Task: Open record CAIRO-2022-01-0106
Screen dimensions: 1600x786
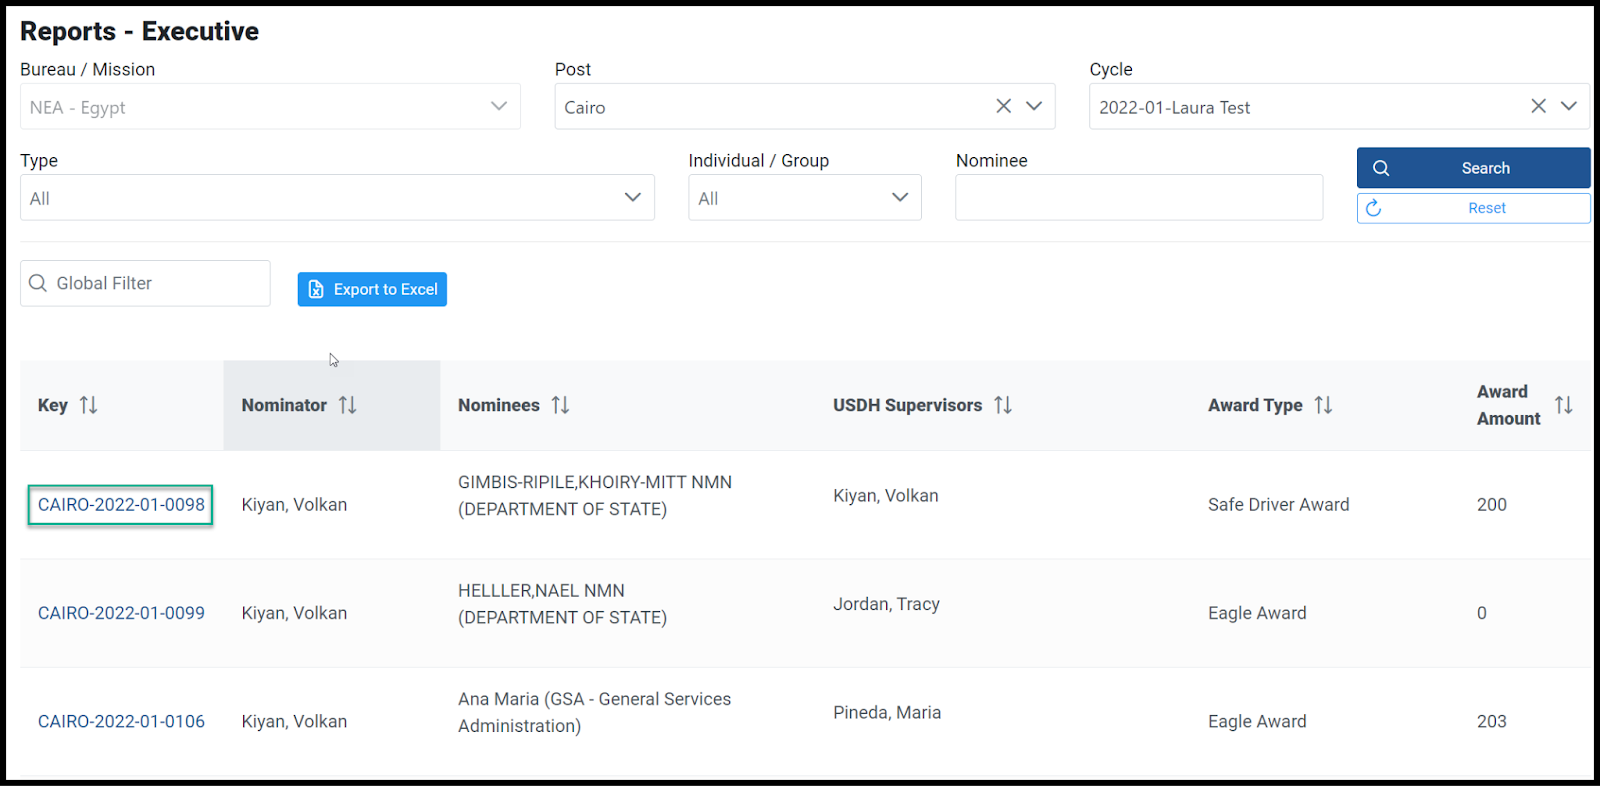Action: click(121, 721)
